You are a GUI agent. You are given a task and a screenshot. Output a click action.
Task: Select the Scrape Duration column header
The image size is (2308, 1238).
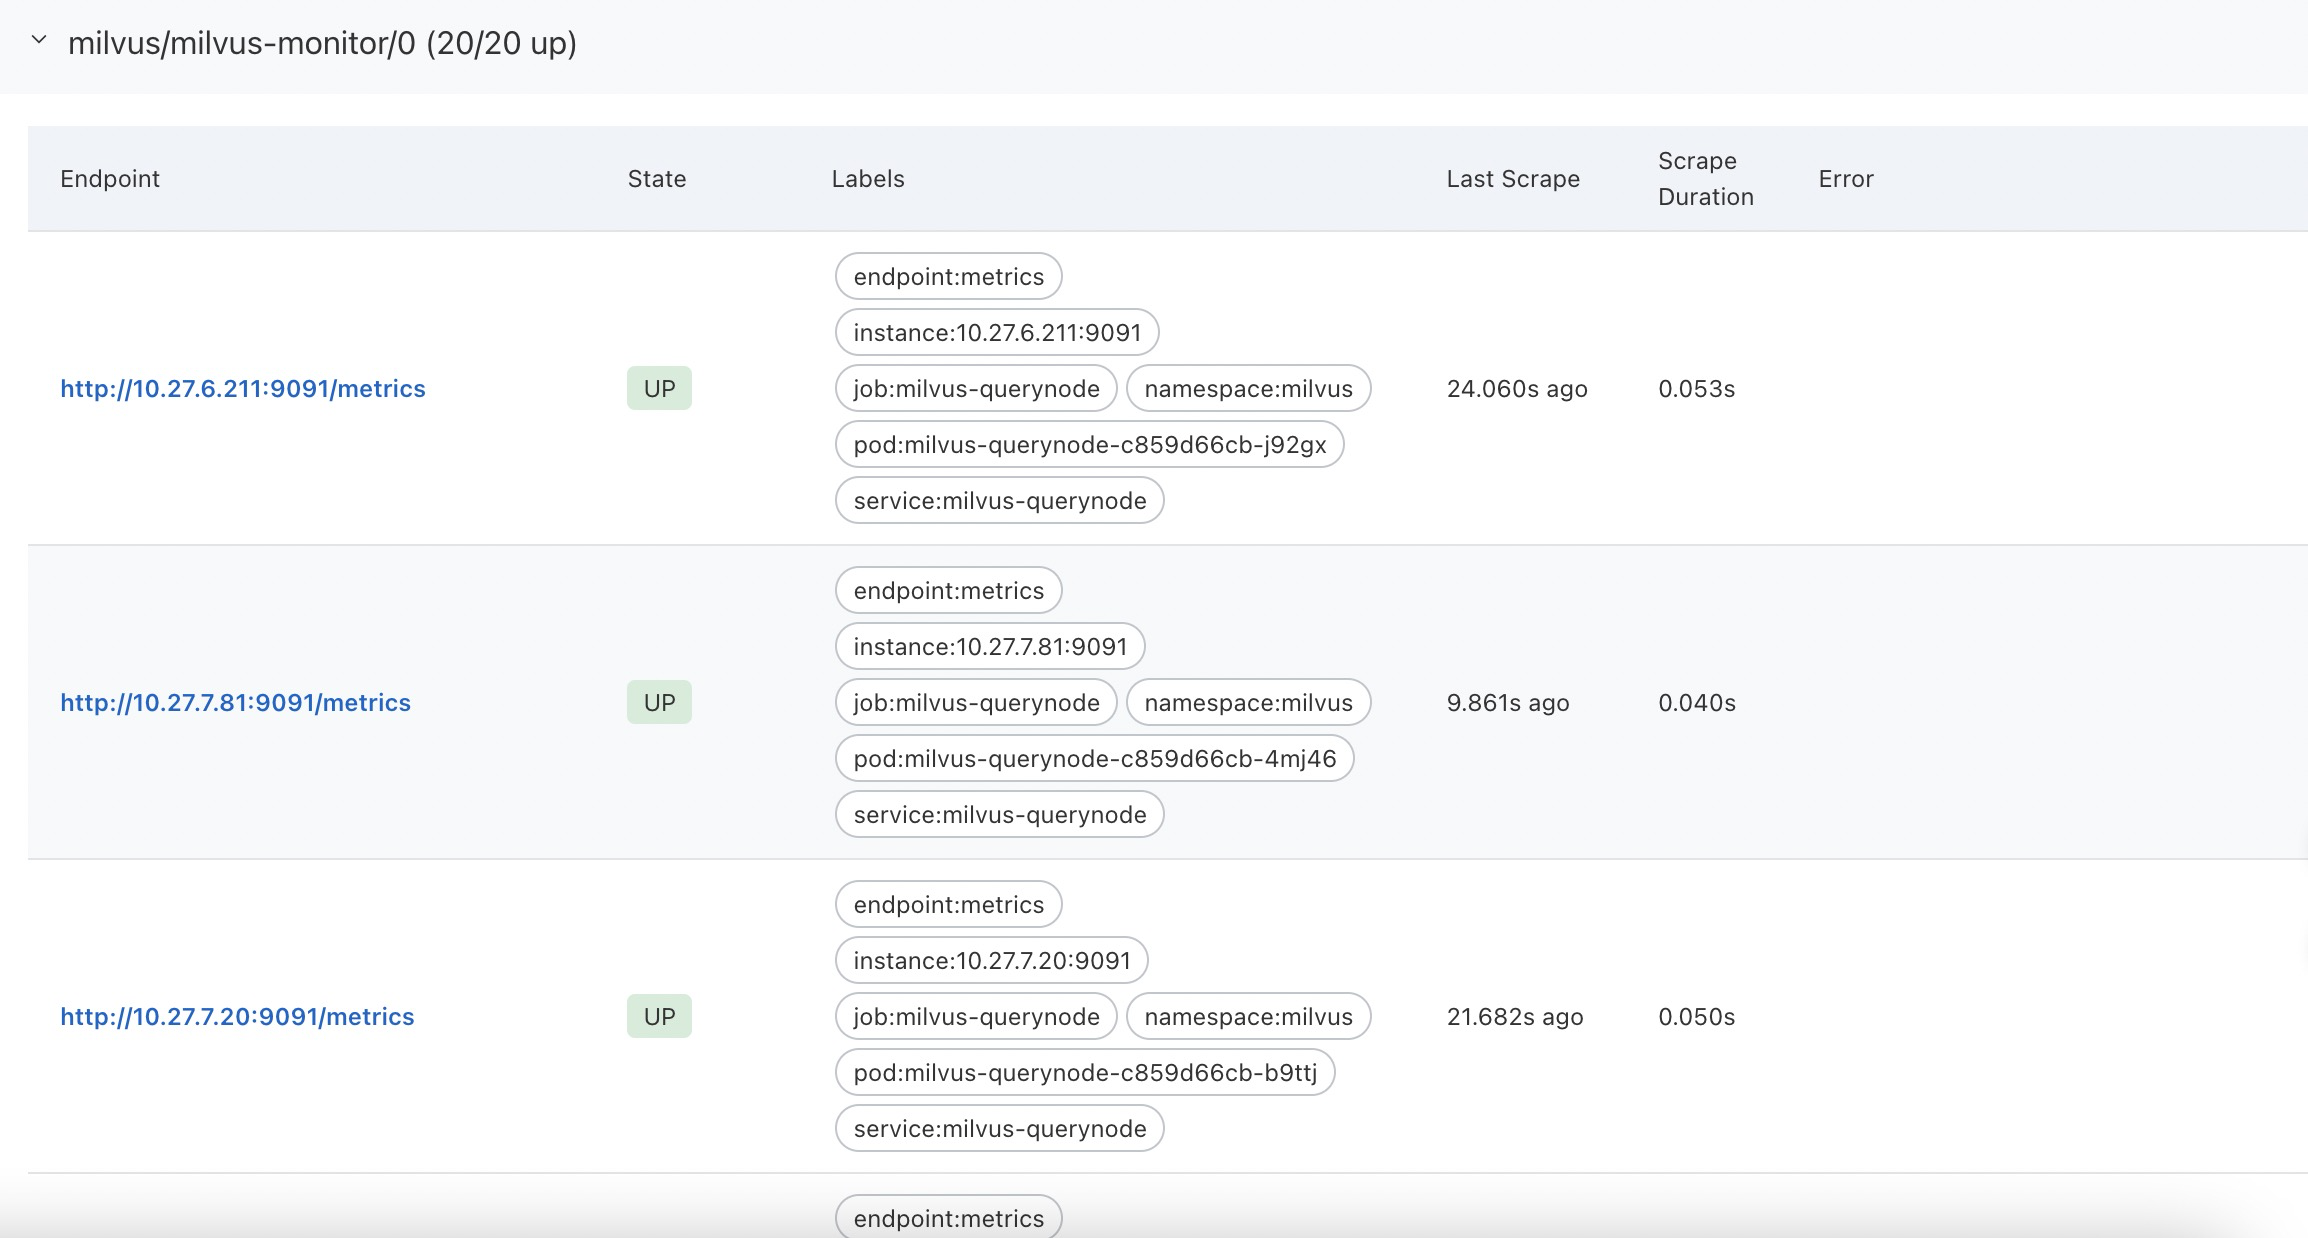pos(1706,179)
